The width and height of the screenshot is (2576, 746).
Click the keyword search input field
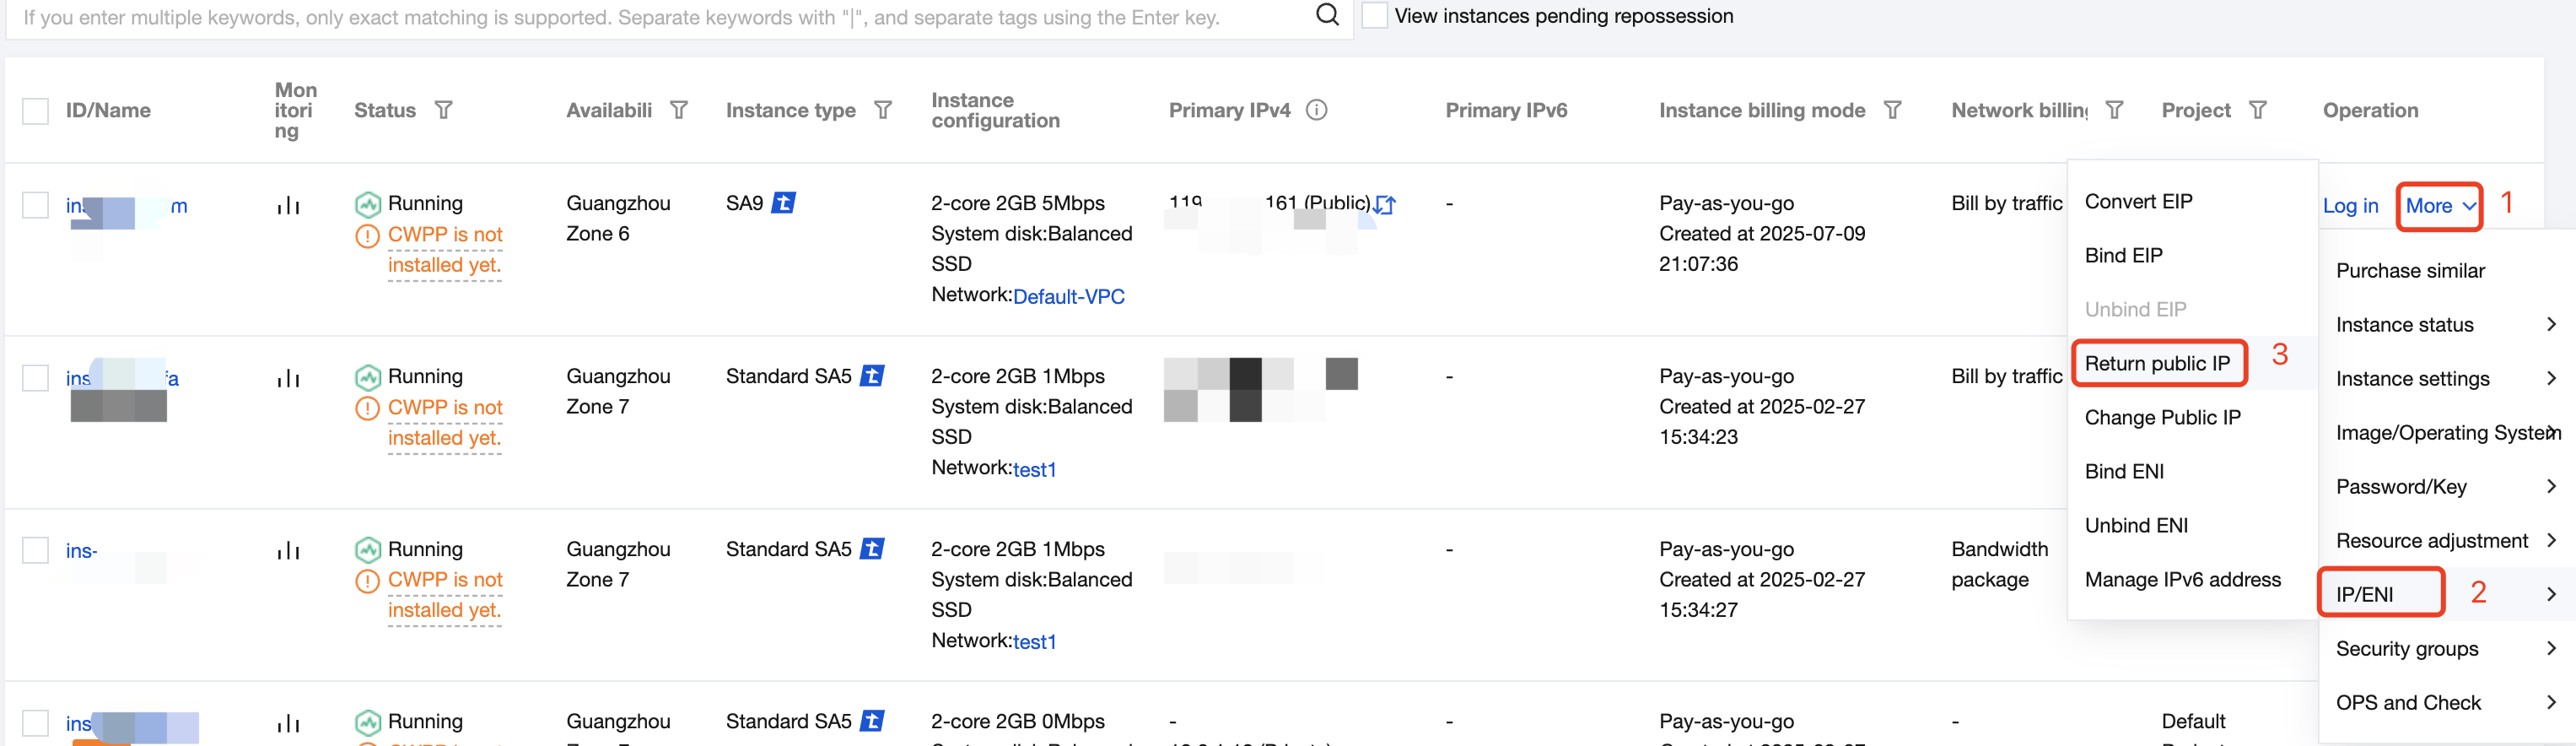660,17
